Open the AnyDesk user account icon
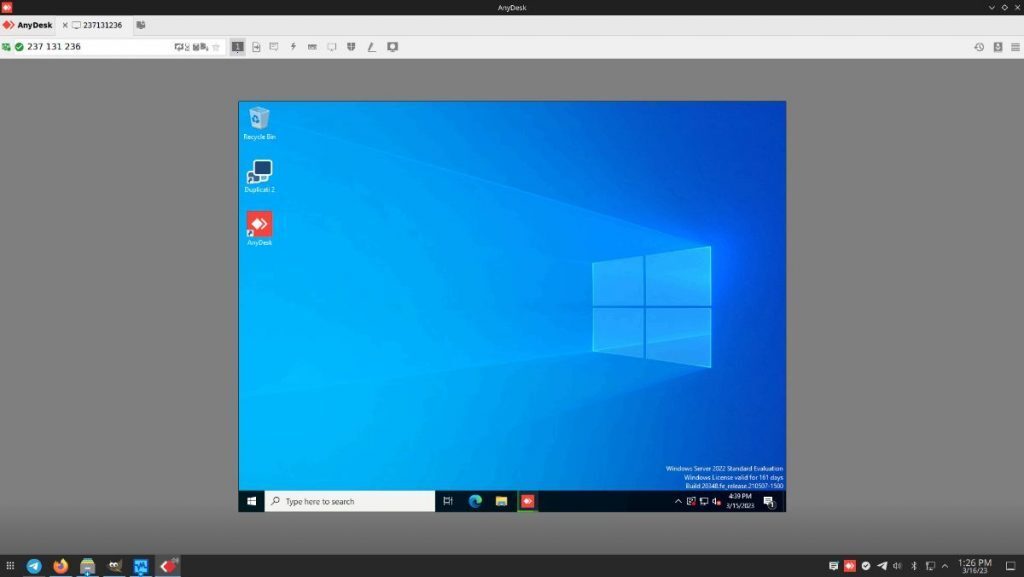This screenshot has width=1024, height=577. (x=998, y=46)
